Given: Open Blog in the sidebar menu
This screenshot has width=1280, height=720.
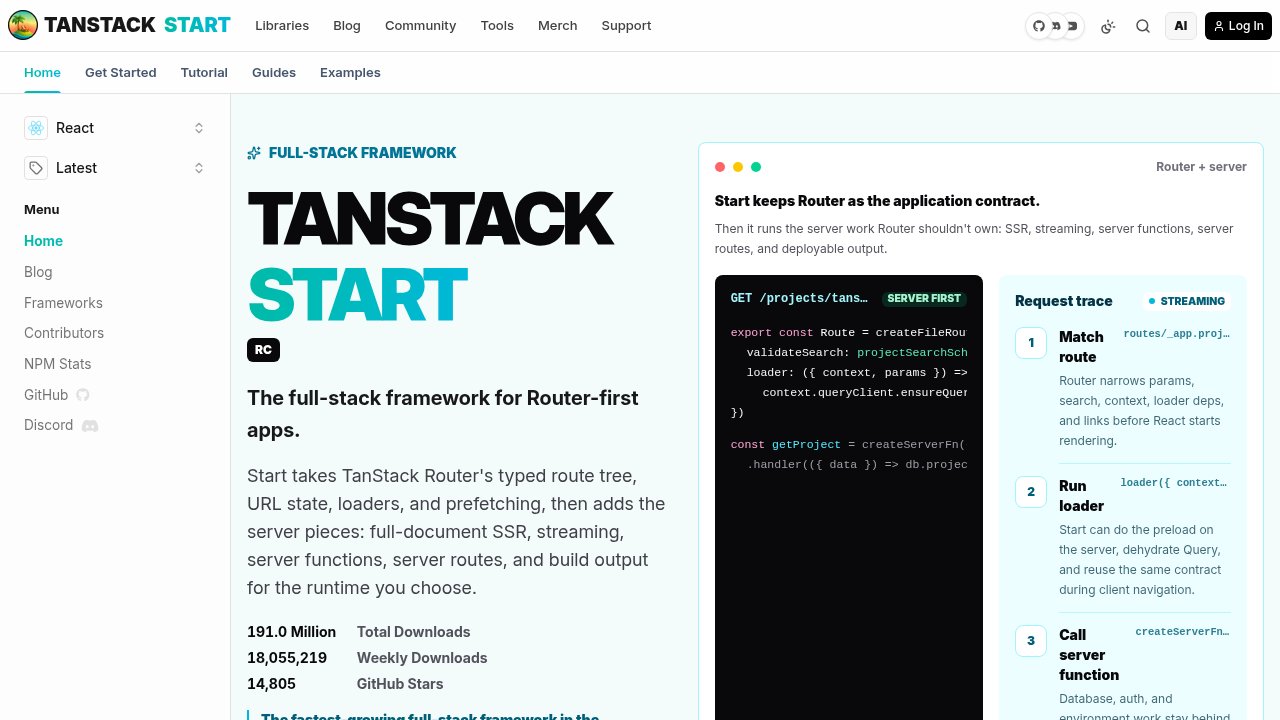Looking at the screenshot, I should [x=38, y=272].
